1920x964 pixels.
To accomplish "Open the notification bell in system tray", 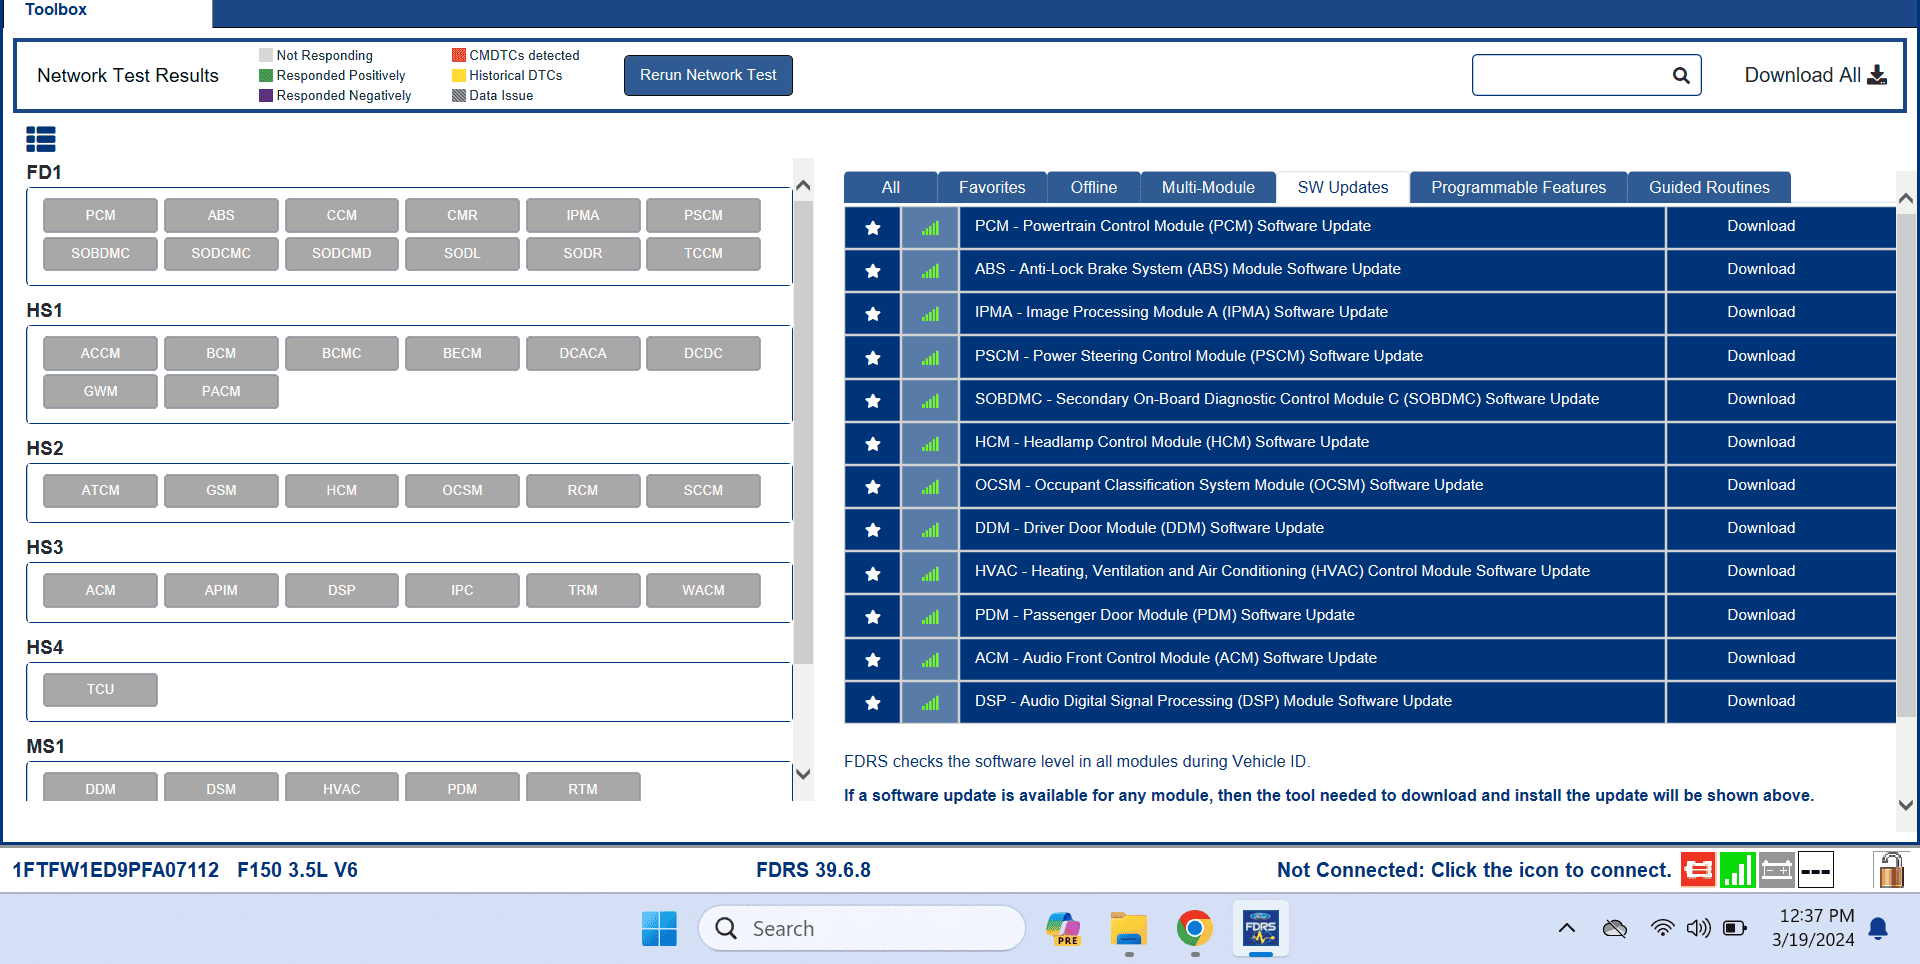I will (1878, 928).
